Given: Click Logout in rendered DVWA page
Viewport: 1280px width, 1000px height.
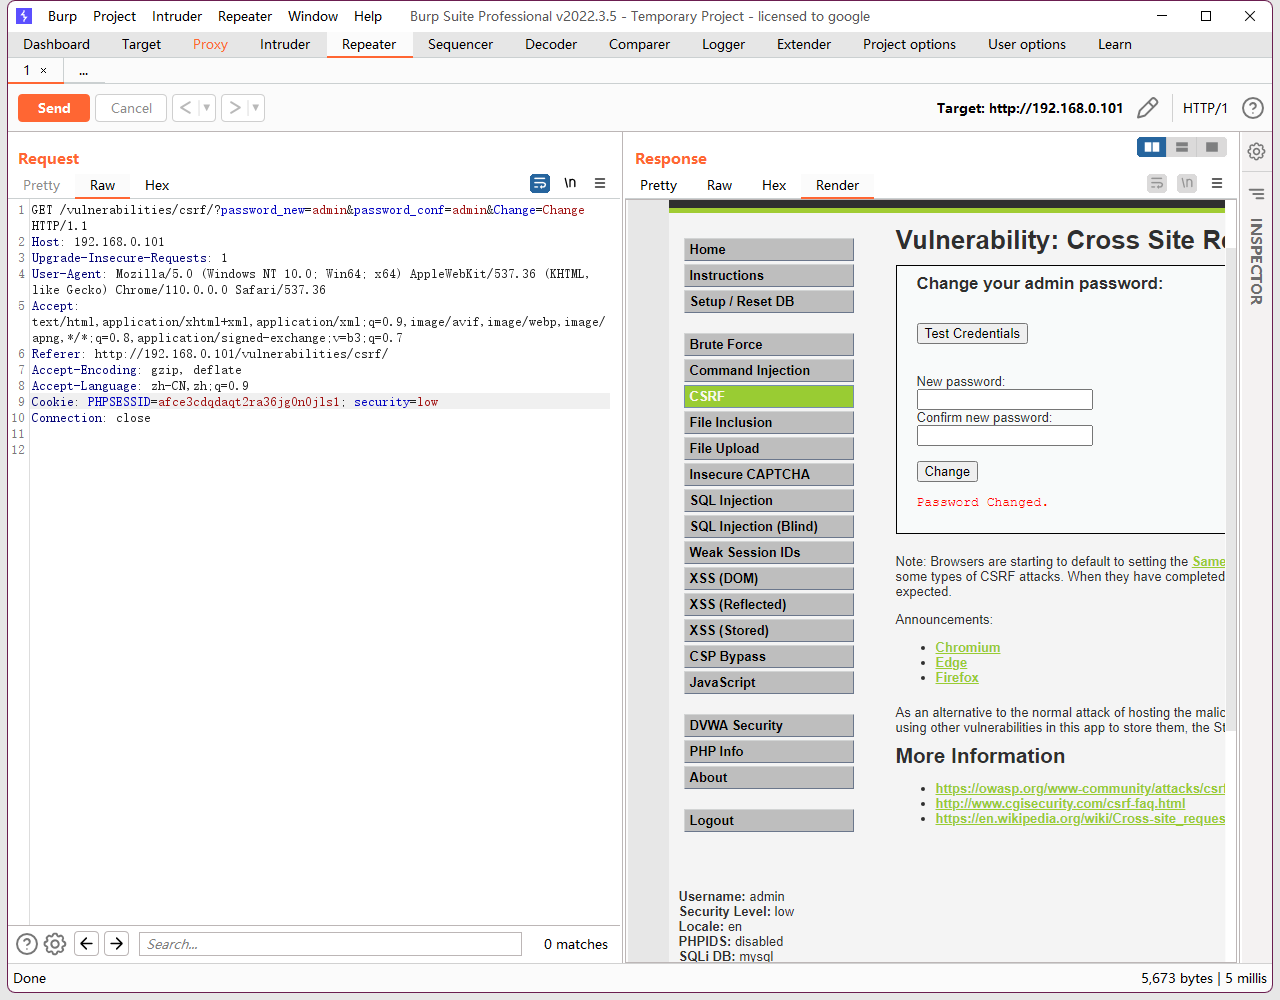Looking at the screenshot, I should (769, 820).
